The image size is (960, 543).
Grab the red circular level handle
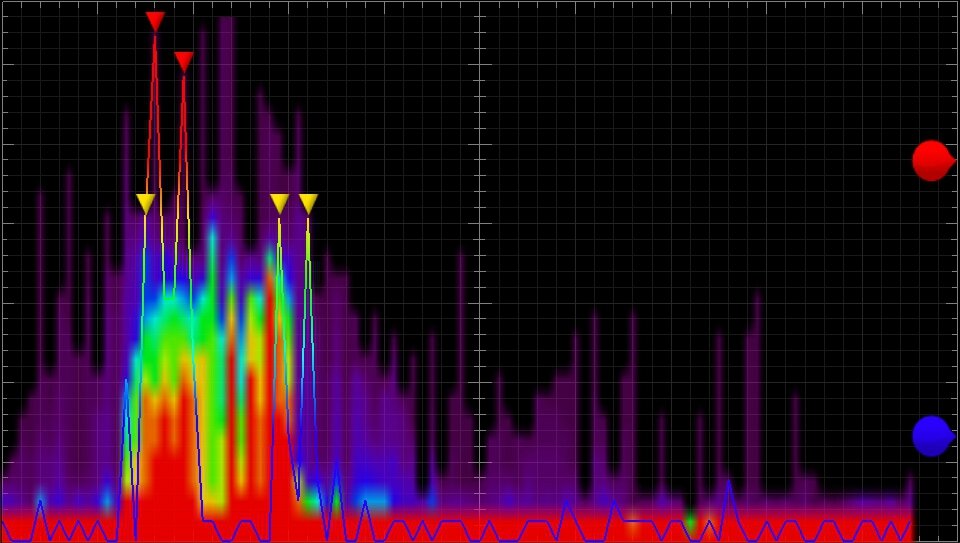point(933,161)
